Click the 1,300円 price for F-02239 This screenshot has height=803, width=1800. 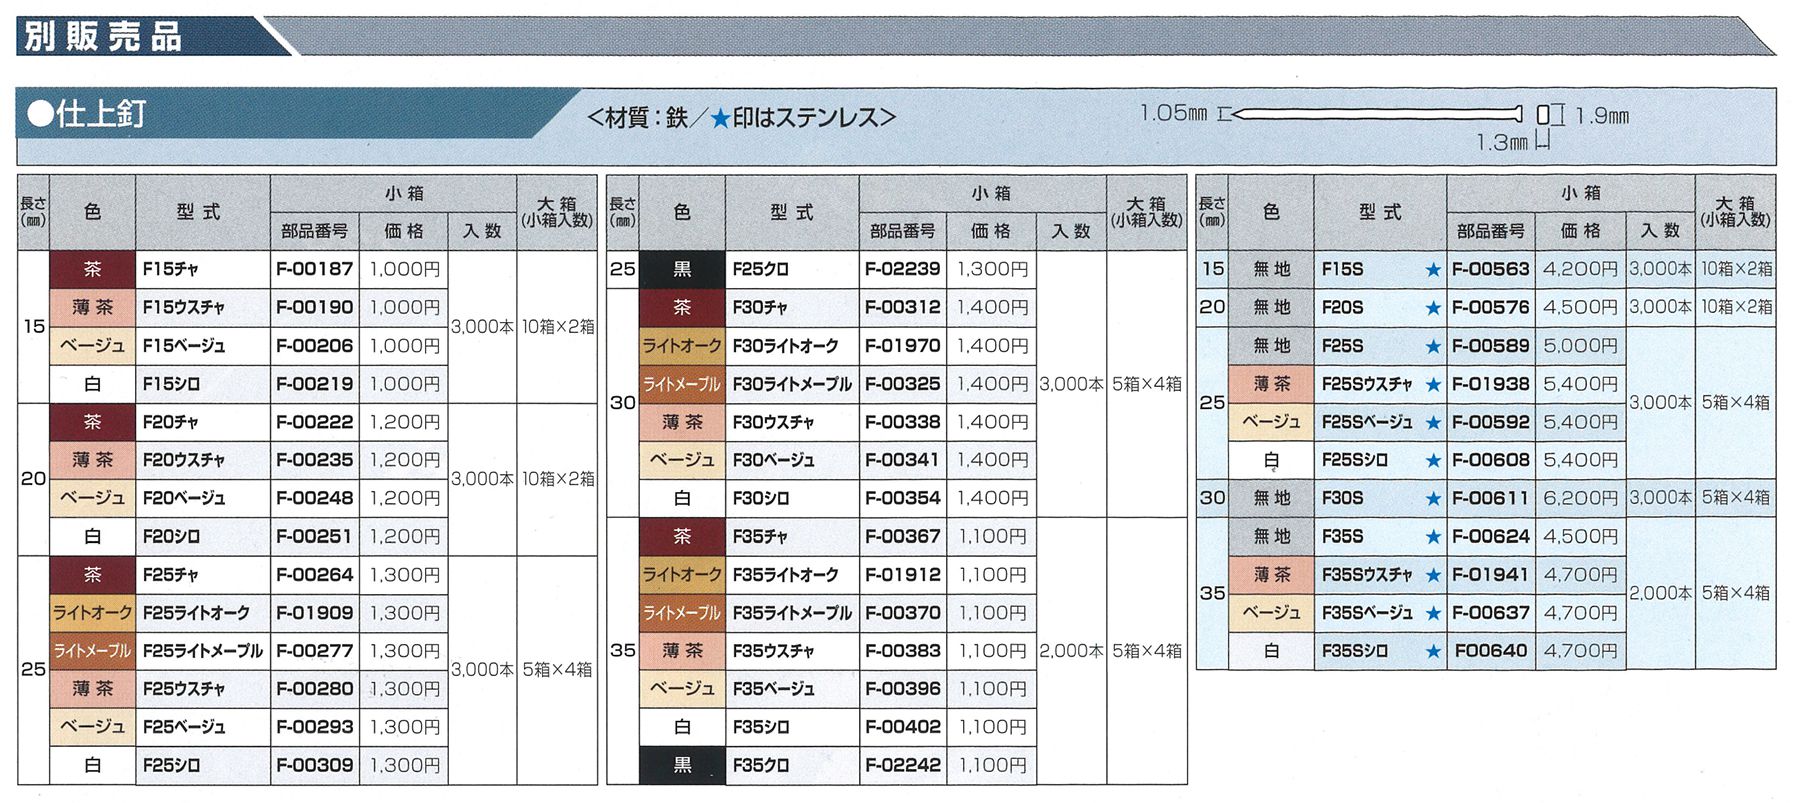(x=992, y=270)
